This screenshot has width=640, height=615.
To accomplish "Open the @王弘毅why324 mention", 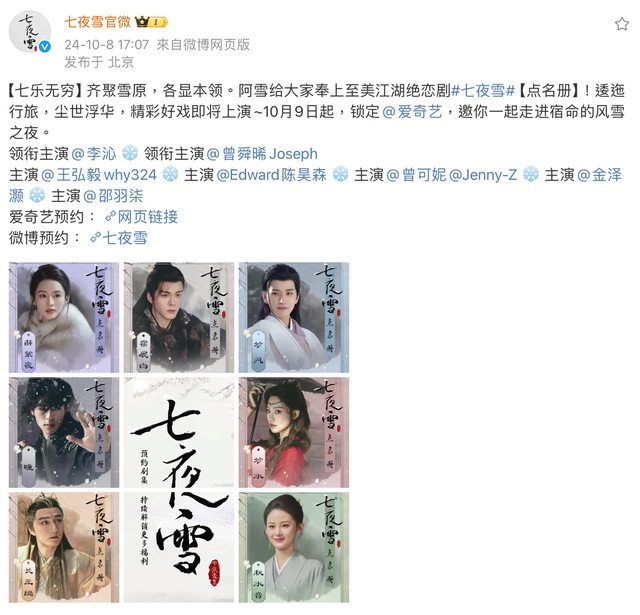I will click(x=99, y=175).
